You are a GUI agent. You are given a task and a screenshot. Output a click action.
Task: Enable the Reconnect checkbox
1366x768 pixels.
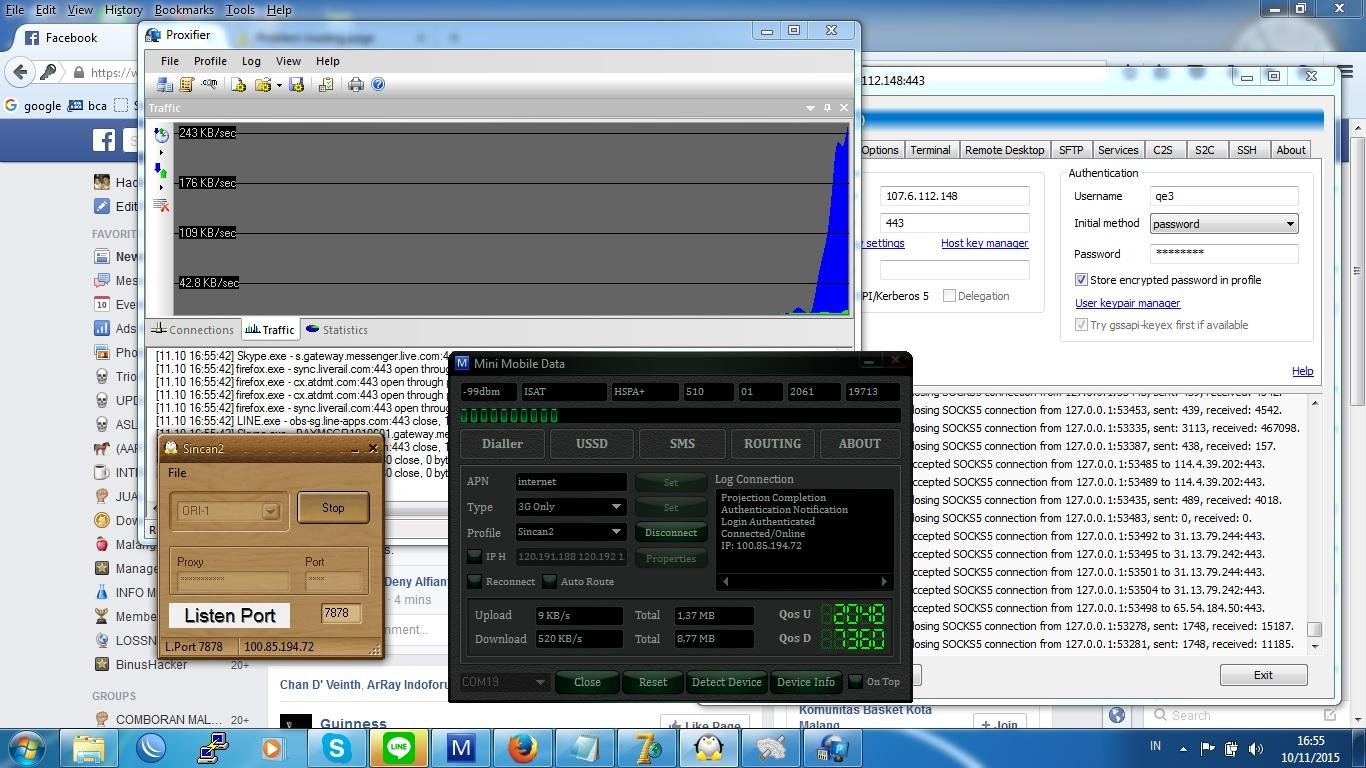[475, 581]
